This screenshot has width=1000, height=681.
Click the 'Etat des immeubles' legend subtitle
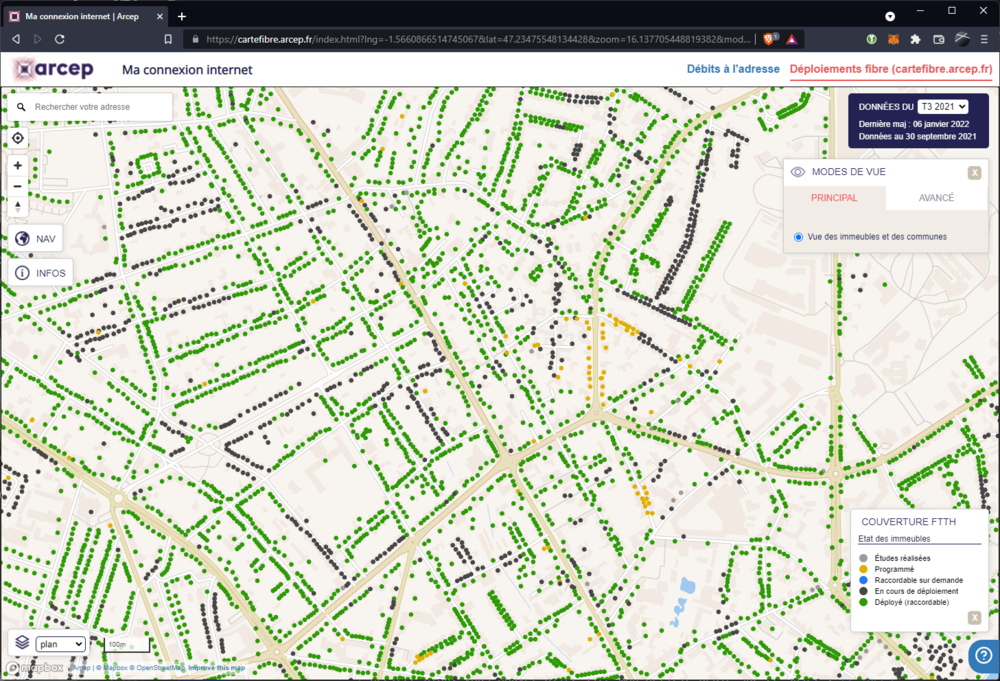coord(894,539)
